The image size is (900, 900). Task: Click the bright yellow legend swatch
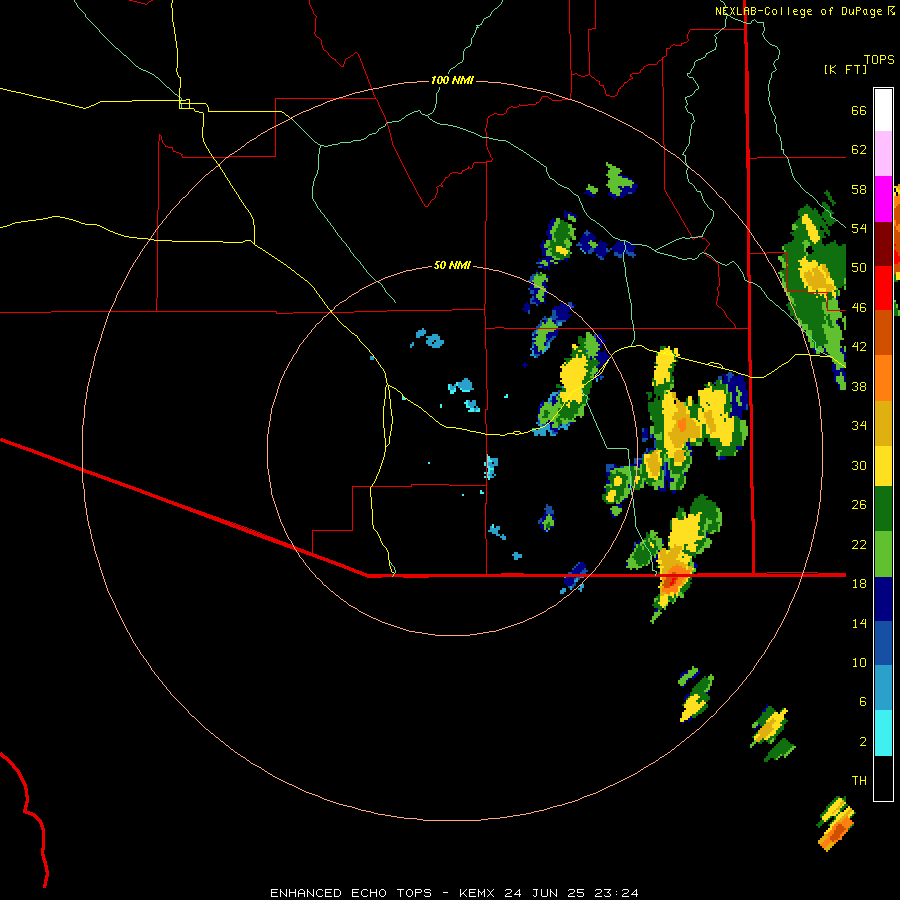[x=883, y=466]
